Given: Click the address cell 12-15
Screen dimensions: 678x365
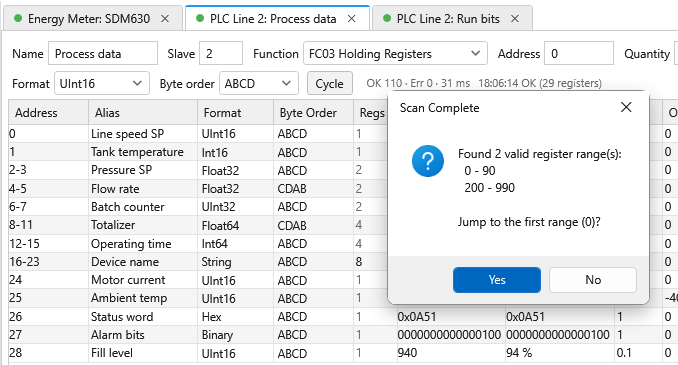Looking at the screenshot, I should 48,244.
